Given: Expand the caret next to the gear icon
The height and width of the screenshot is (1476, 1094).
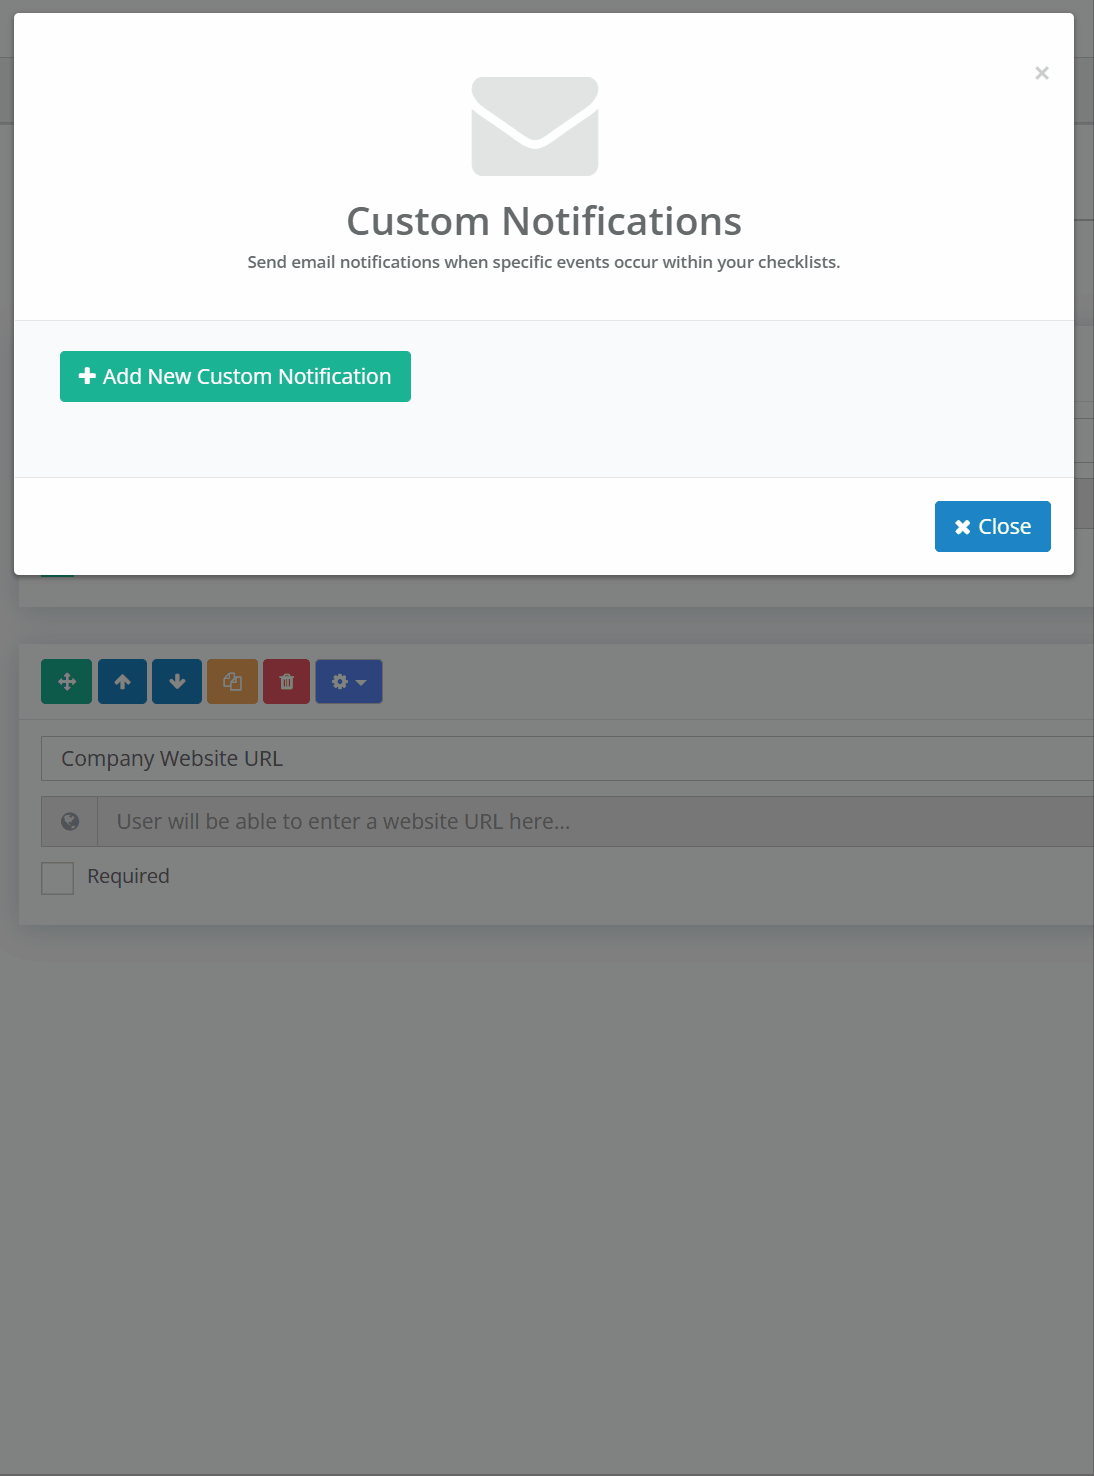Looking at the screenshot, I should 359,683.
